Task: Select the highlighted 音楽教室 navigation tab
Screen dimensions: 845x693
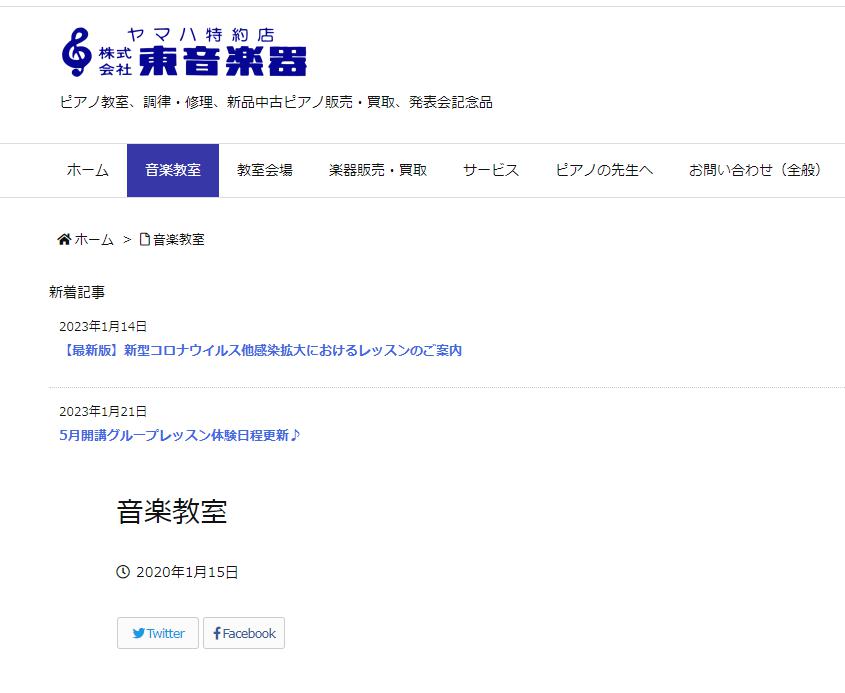Action: (173, 170)
